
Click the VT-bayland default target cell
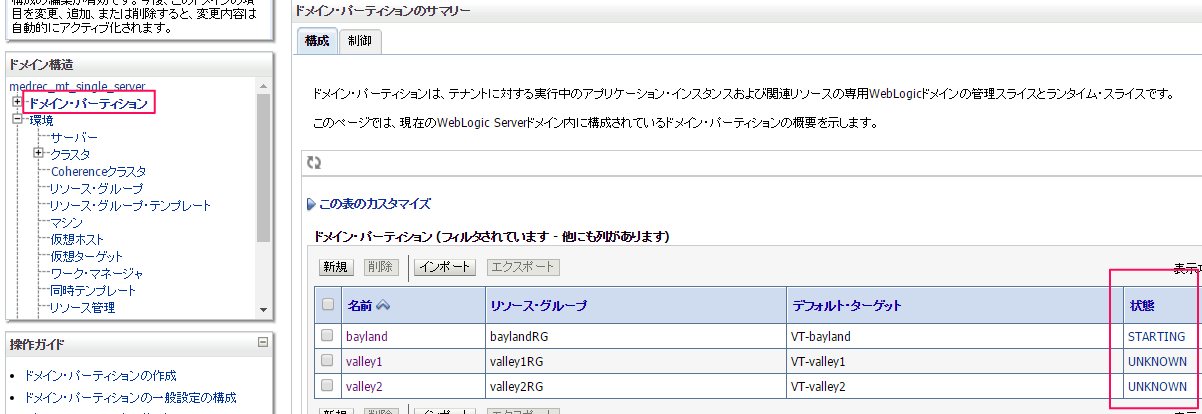[820, 336]
